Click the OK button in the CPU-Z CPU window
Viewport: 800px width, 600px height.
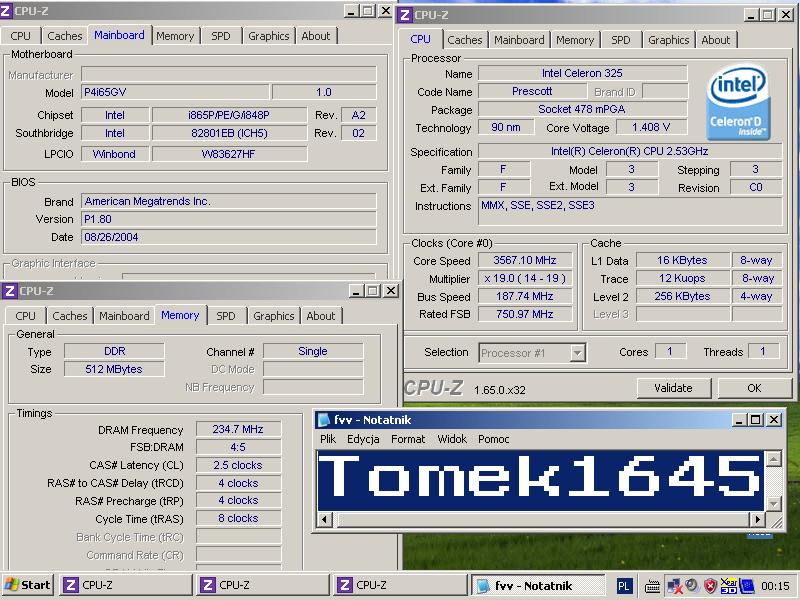pos(754,388)
